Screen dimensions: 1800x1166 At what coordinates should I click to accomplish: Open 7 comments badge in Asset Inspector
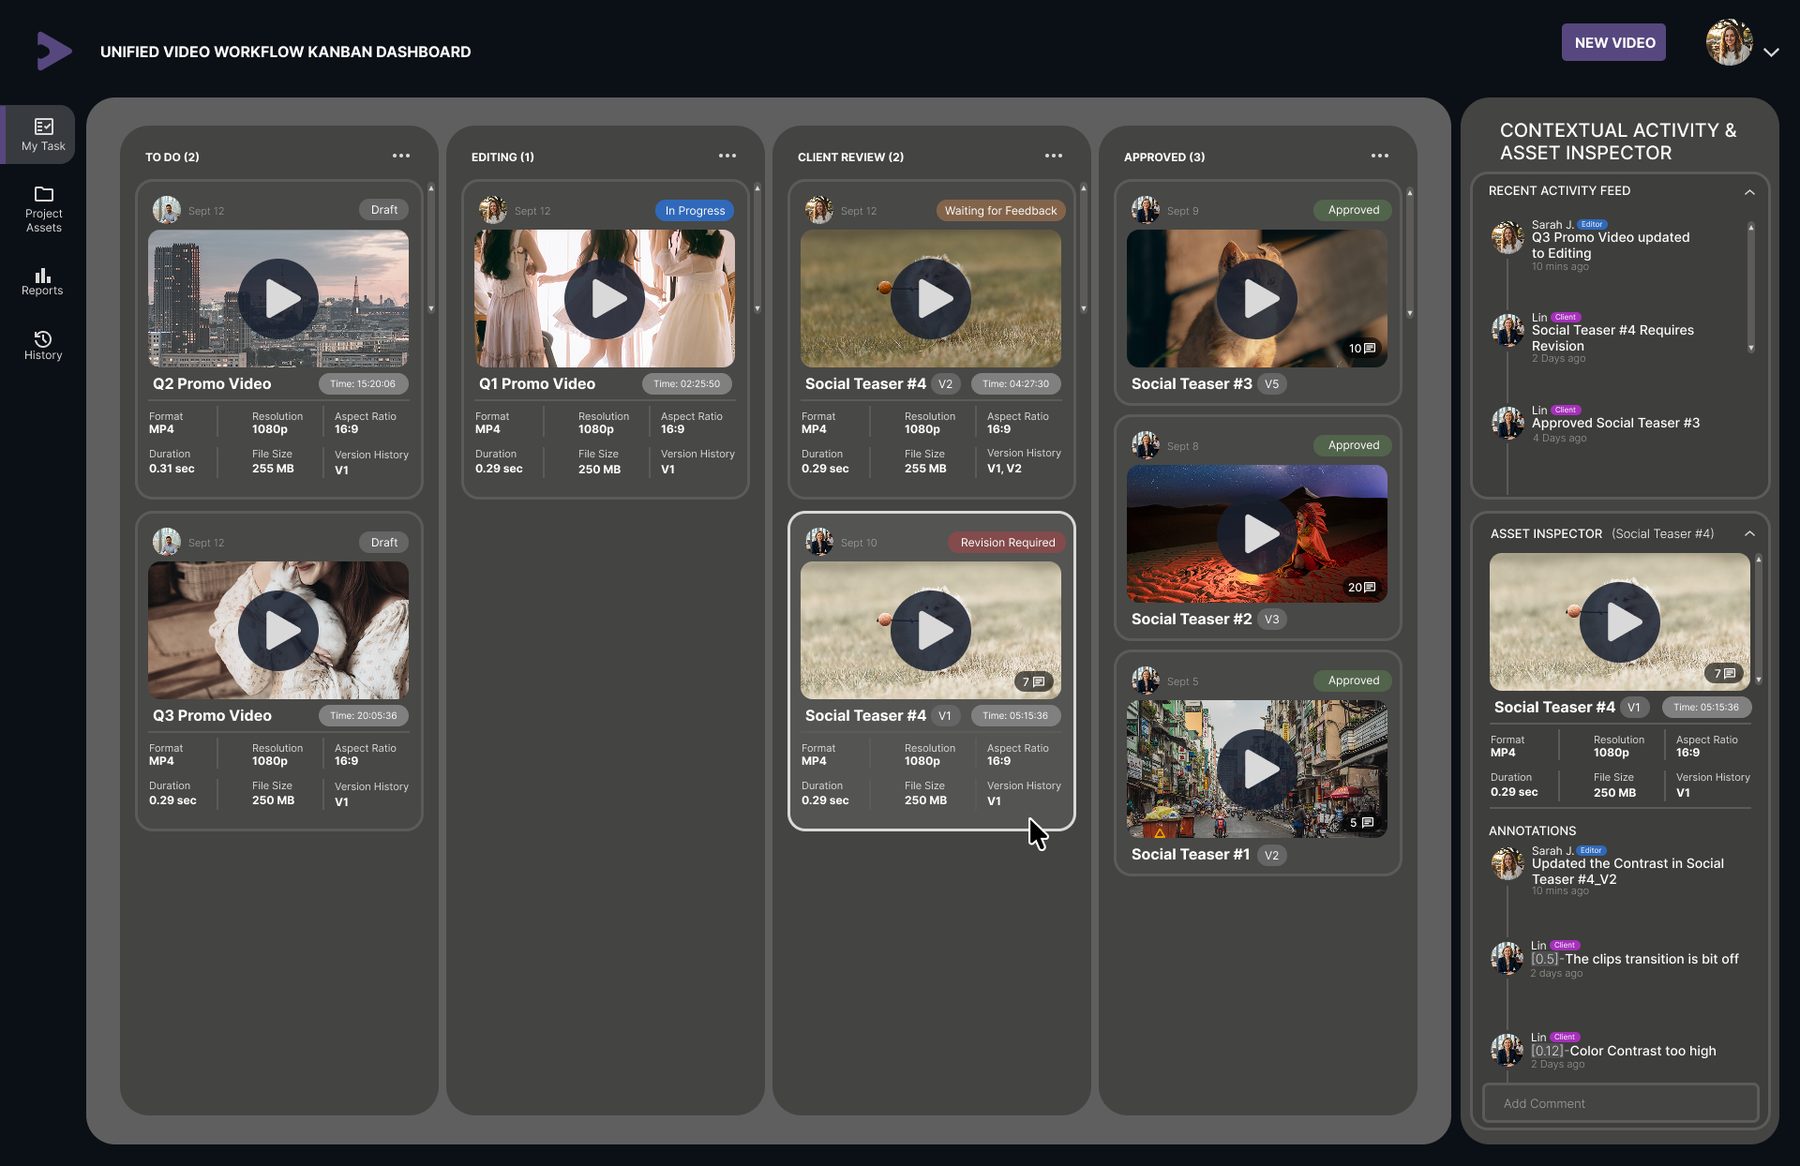point(1725,673)
